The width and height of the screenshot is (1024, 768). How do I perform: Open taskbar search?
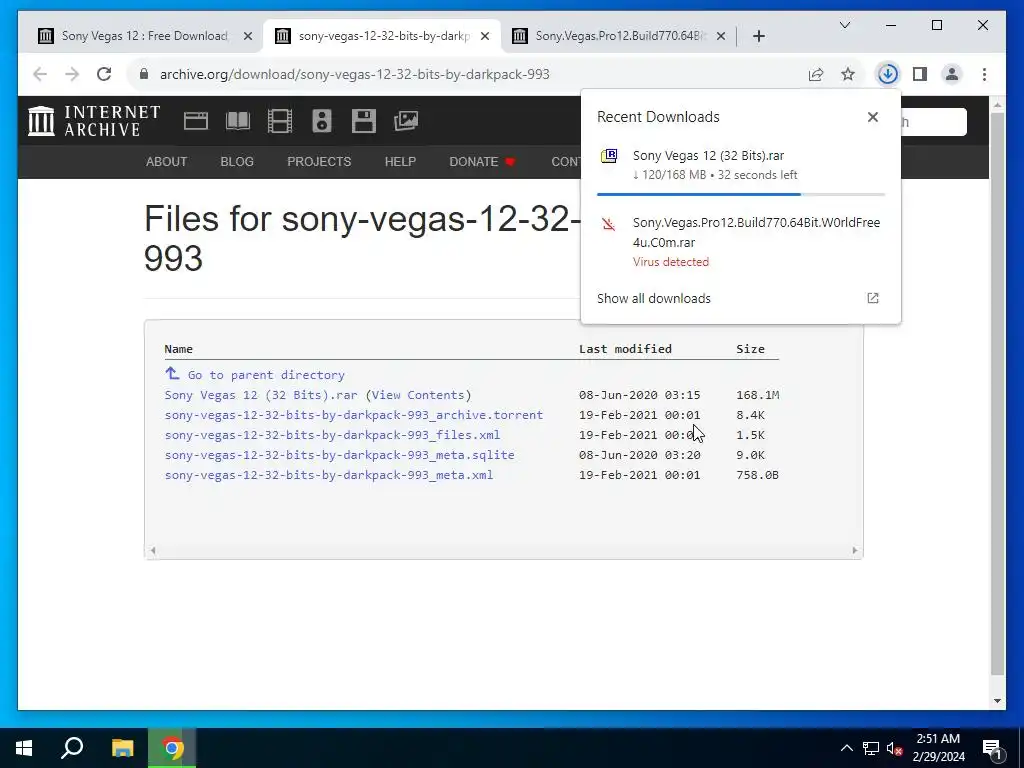click(72, 748)
